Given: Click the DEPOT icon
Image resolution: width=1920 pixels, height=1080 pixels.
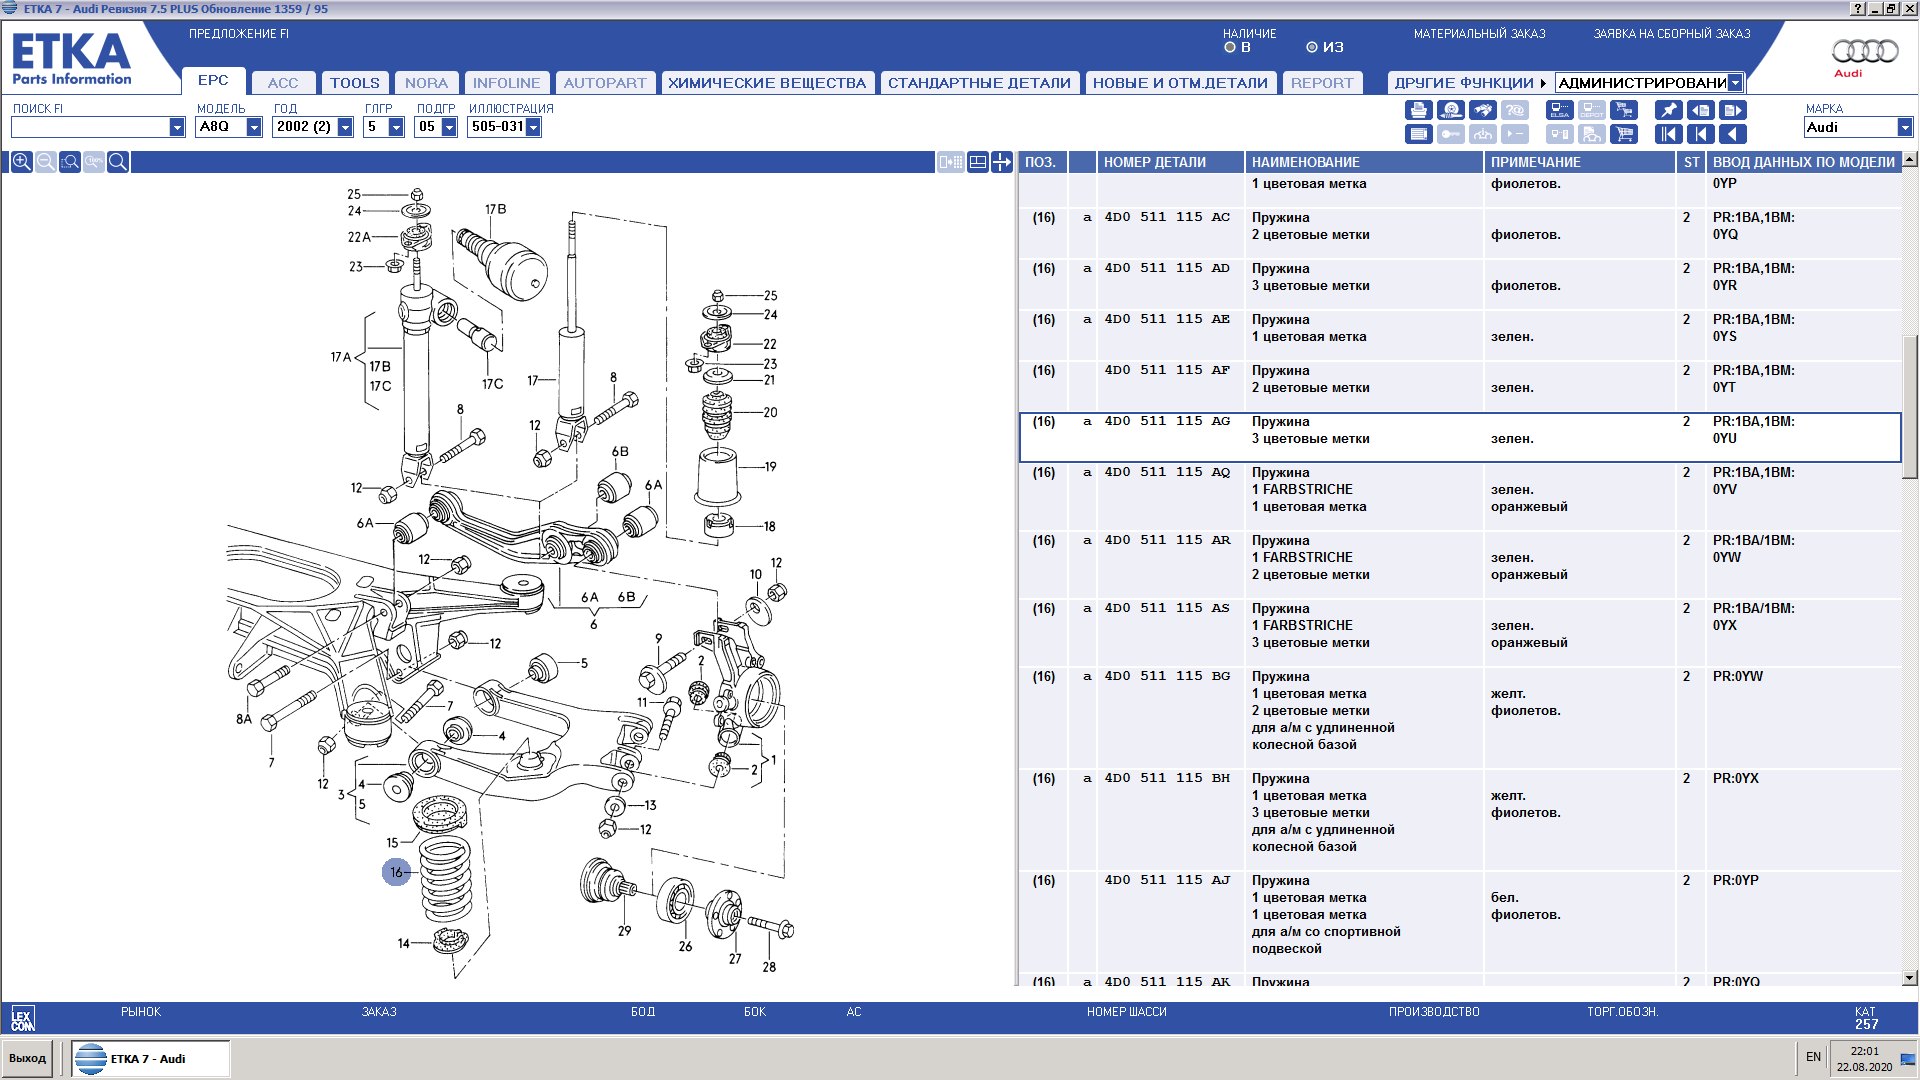Looking at the screenshot, I should pos(1592,110).
